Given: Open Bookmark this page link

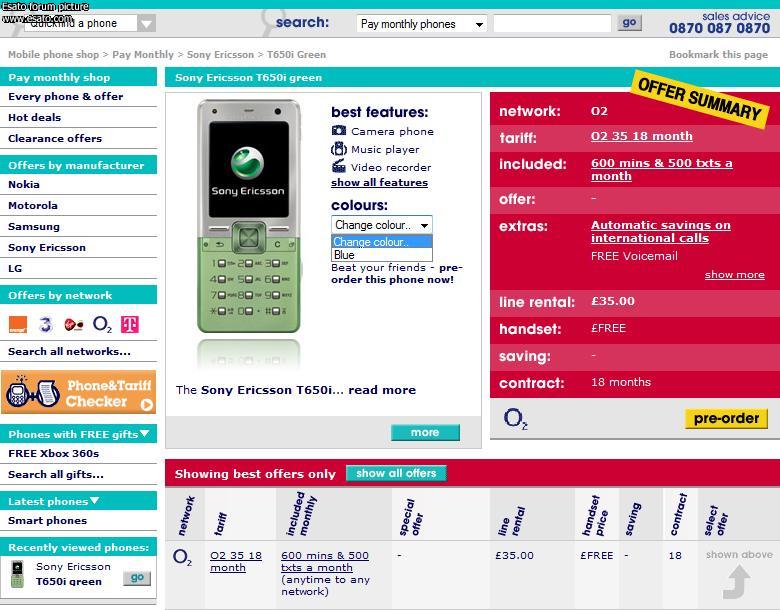Looking at the screenshot, I should click(718, 54).
